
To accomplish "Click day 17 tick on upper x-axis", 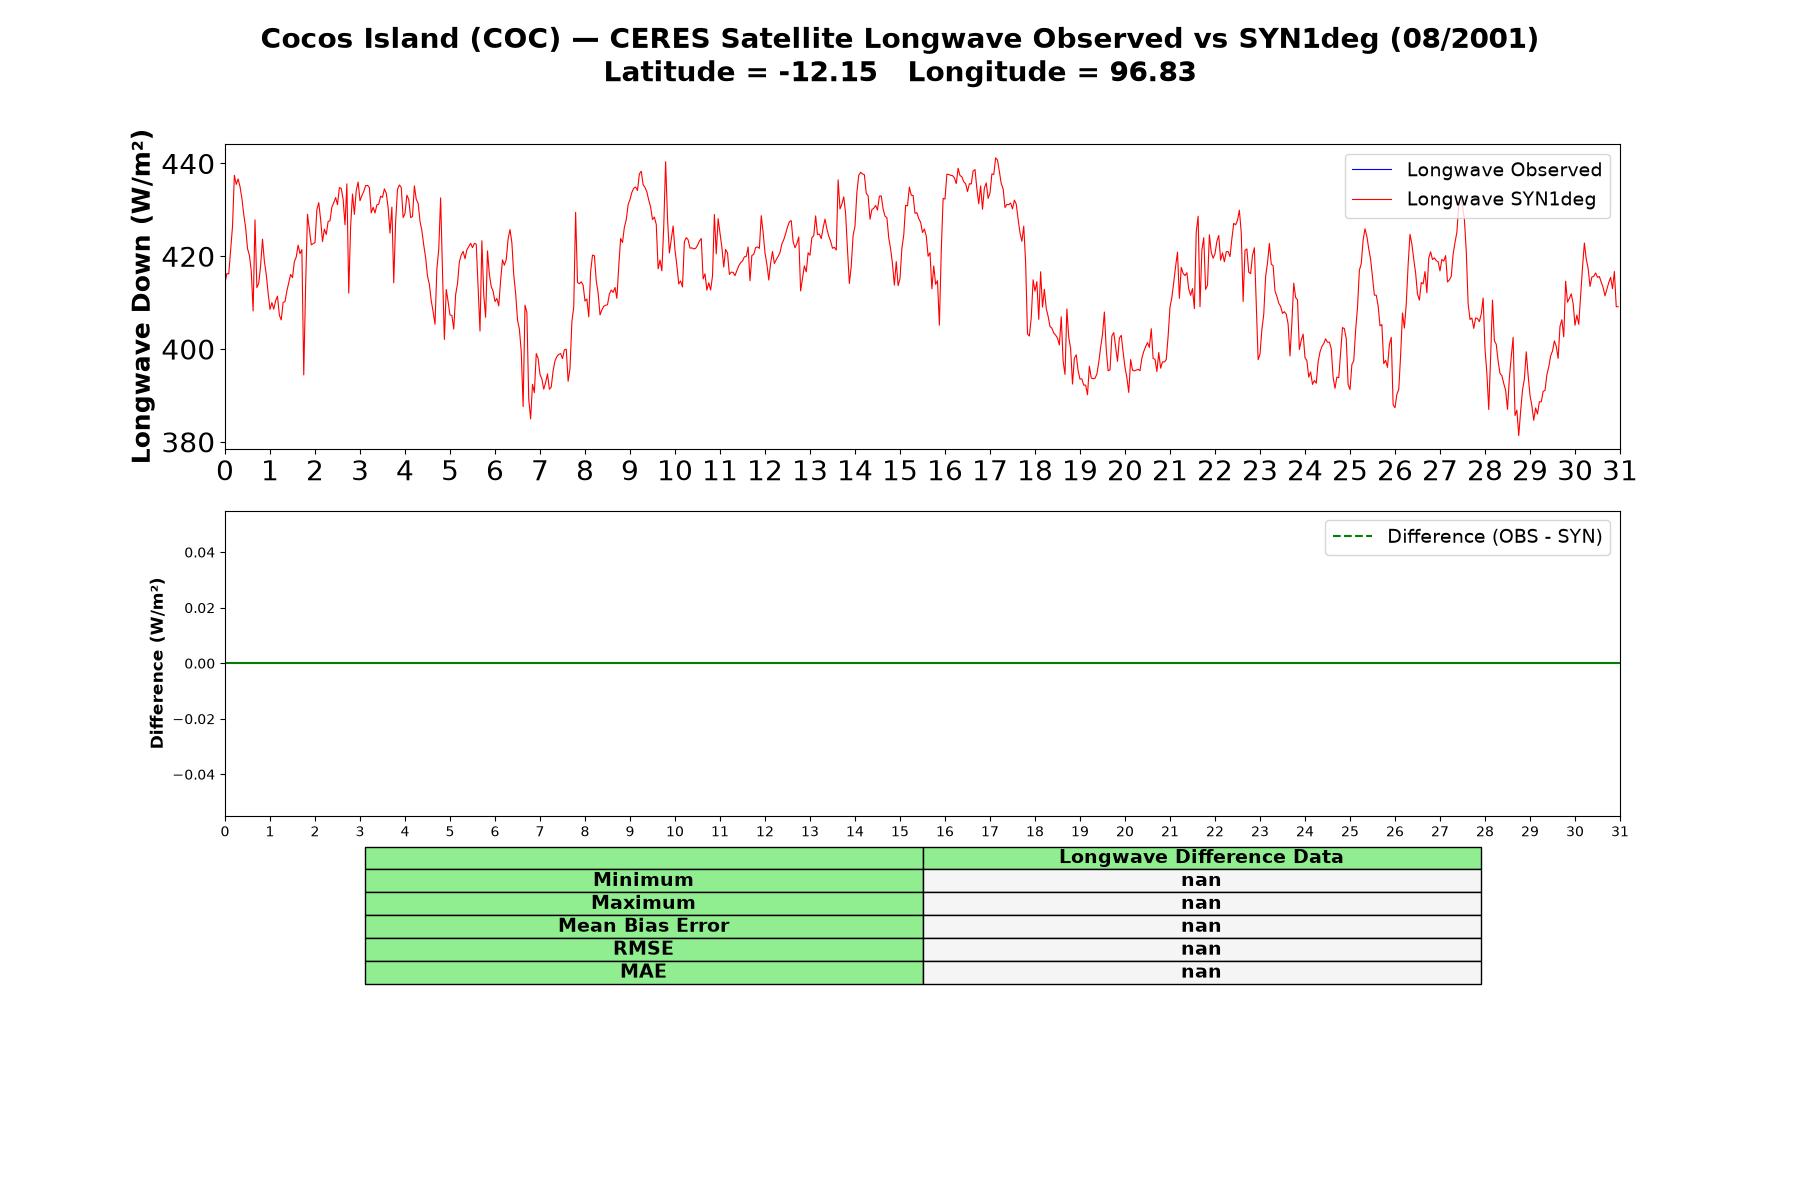I will click(x=989, y=471).
